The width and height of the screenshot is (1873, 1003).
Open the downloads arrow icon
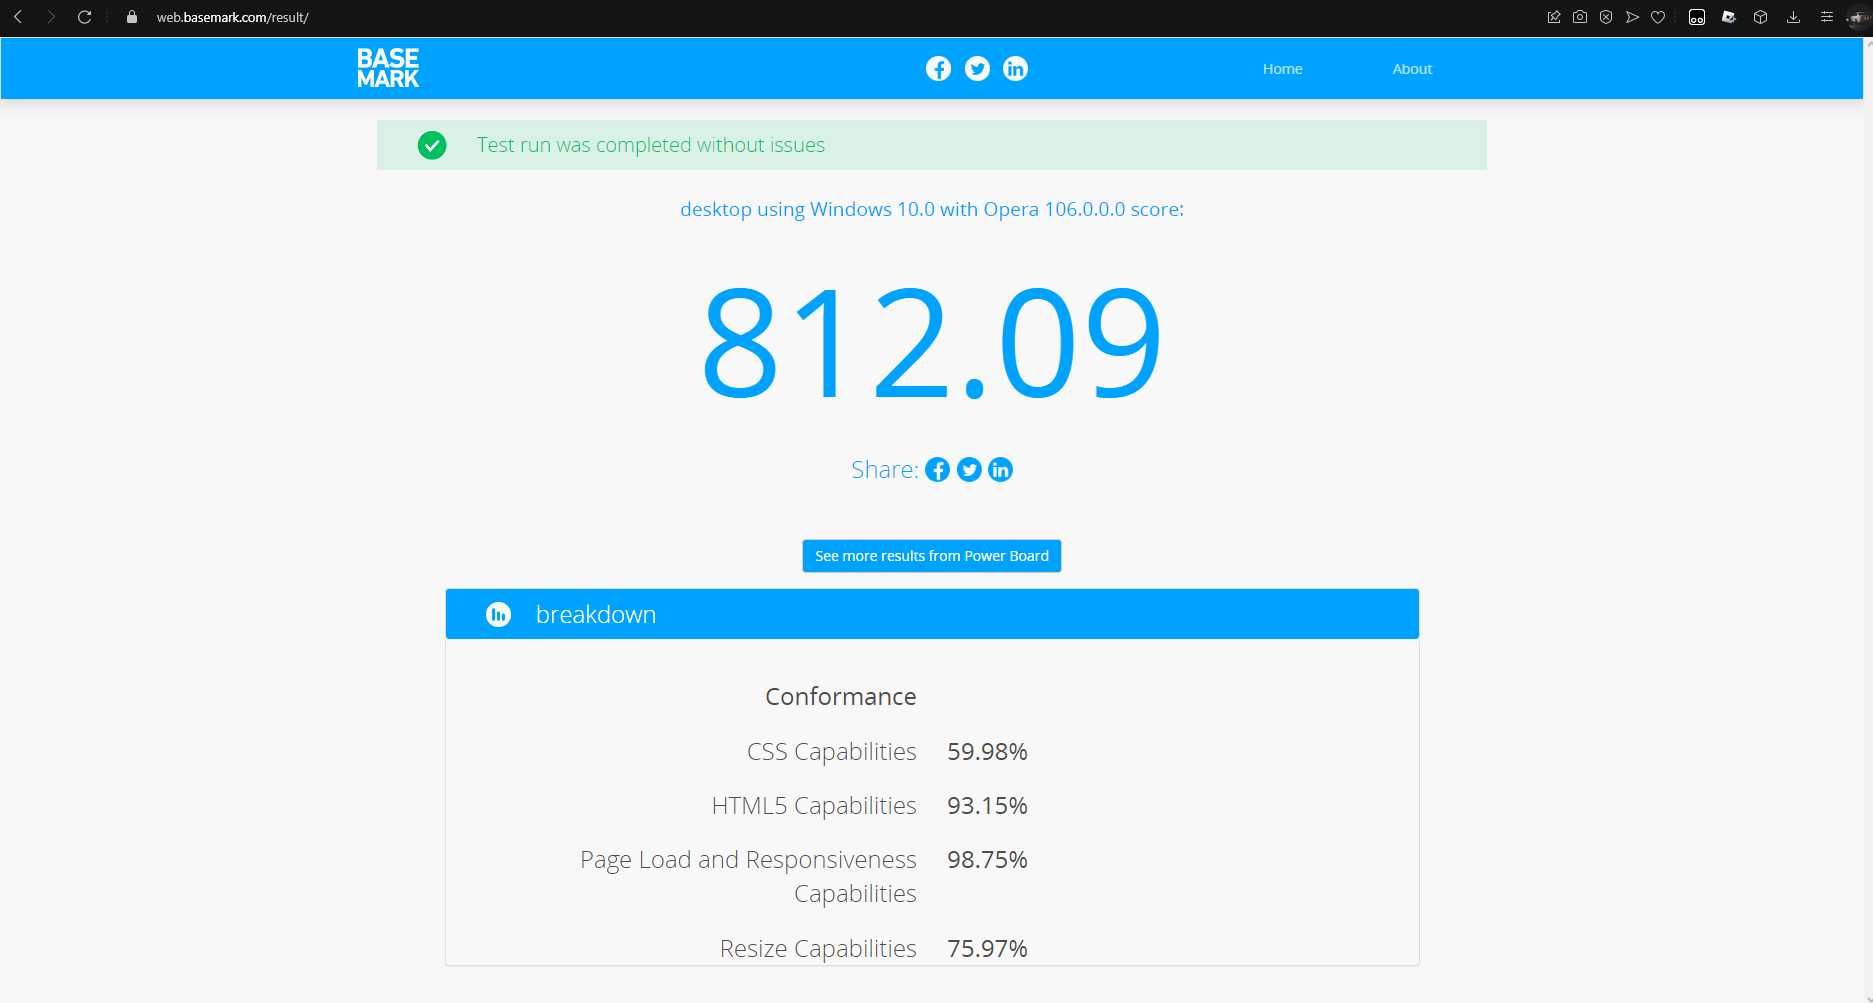coord(1794,17)
